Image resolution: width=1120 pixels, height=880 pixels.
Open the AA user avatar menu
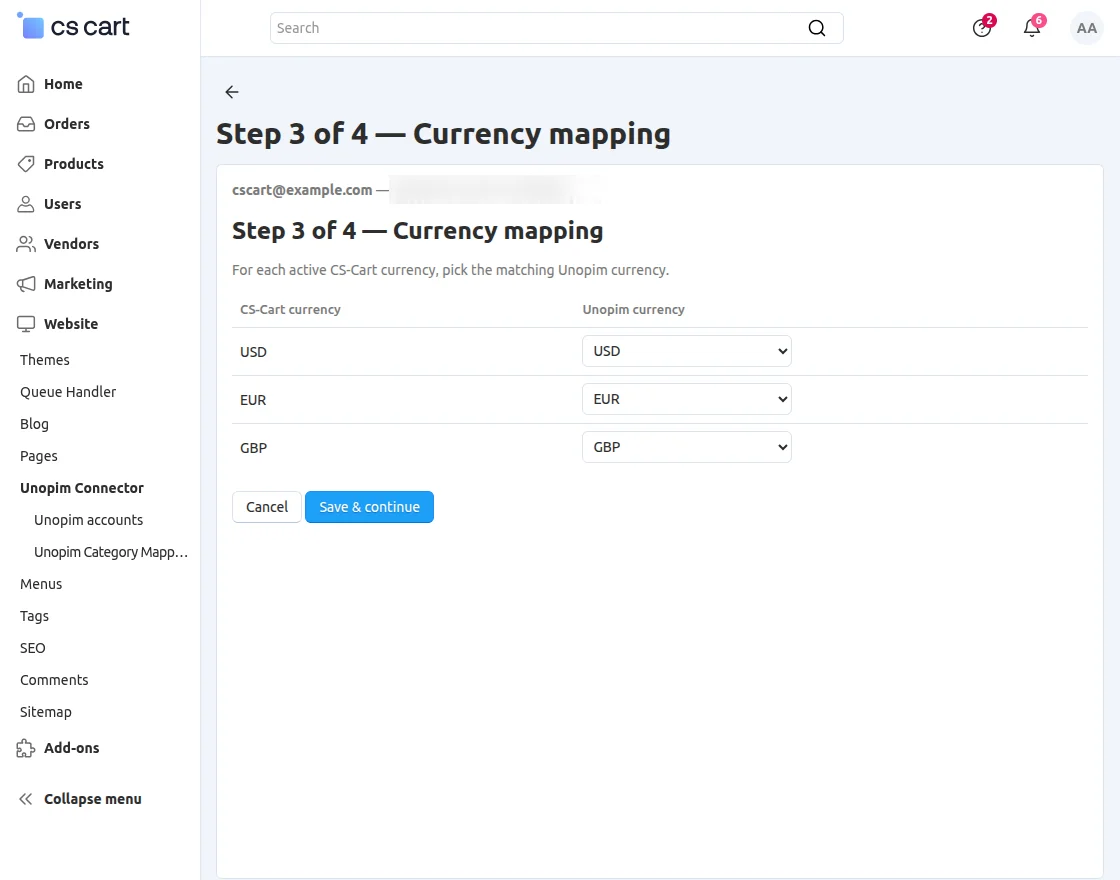(1086, 28)
